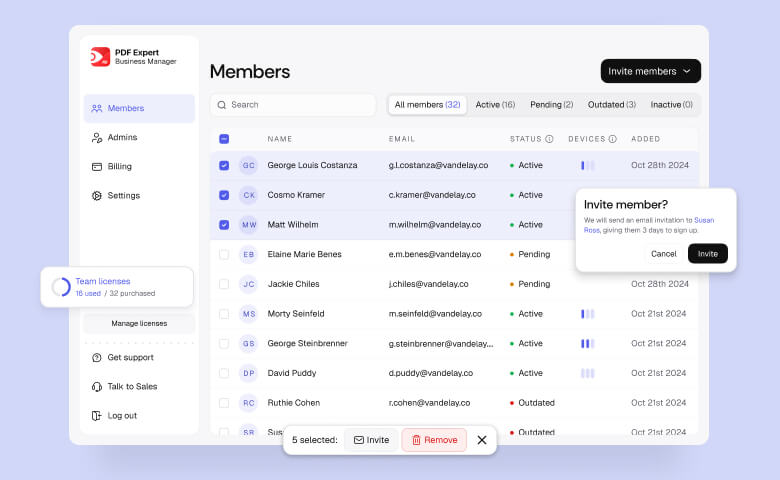Open Settings in the sidebar
This screenshot has width=780, height=480.
click(139, 195)
